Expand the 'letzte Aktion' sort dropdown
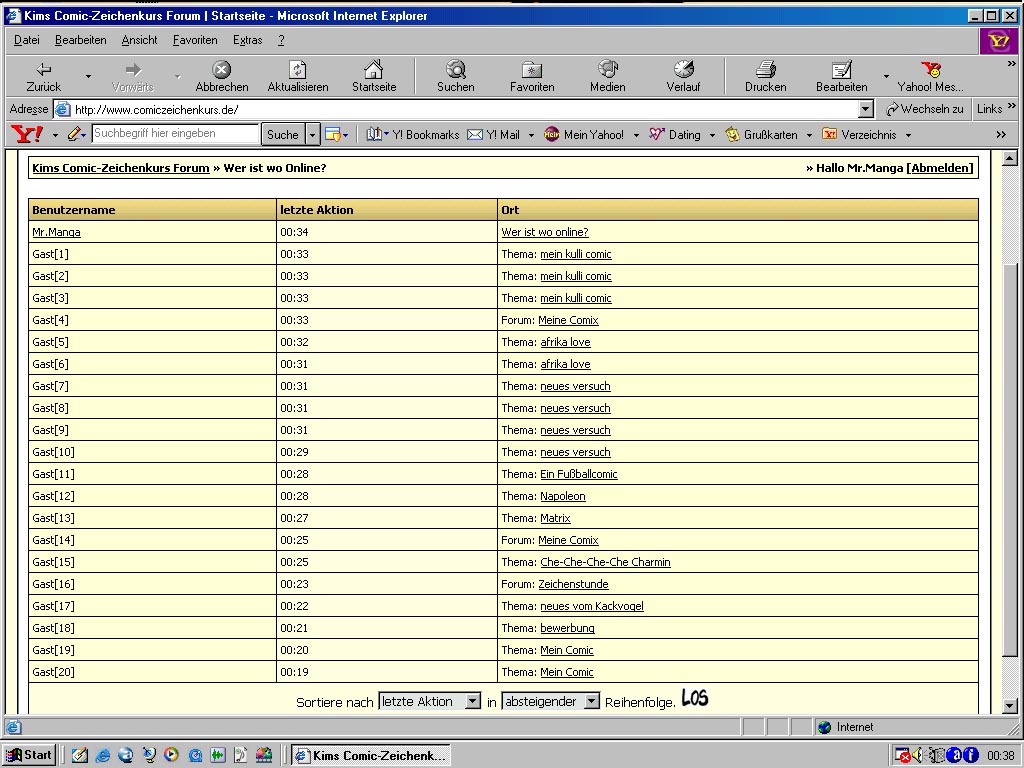Viewport: 1024px width, 768px height. (473, 702)
